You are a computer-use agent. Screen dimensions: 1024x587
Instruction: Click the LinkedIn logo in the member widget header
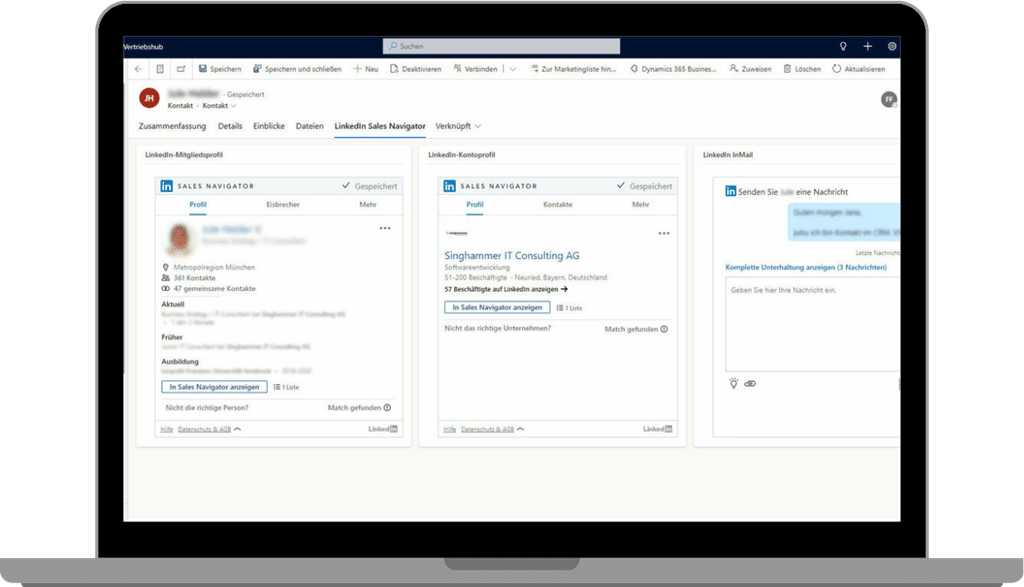[167, 186]
